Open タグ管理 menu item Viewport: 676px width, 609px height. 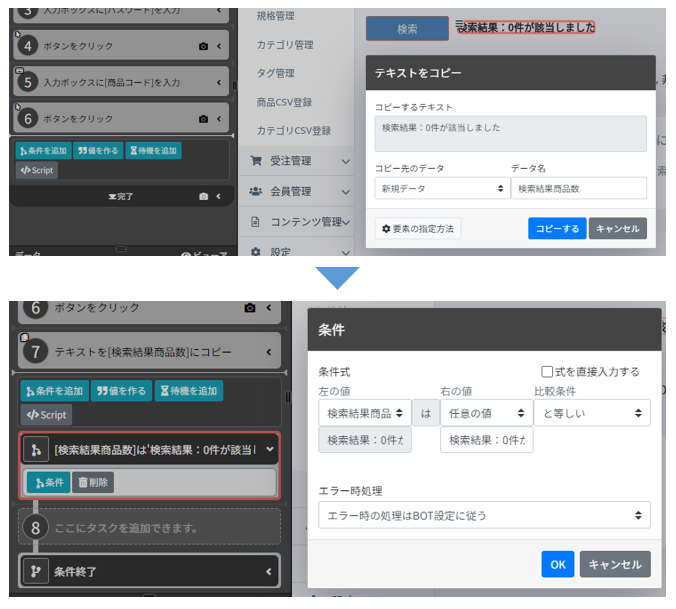(275, 73)
